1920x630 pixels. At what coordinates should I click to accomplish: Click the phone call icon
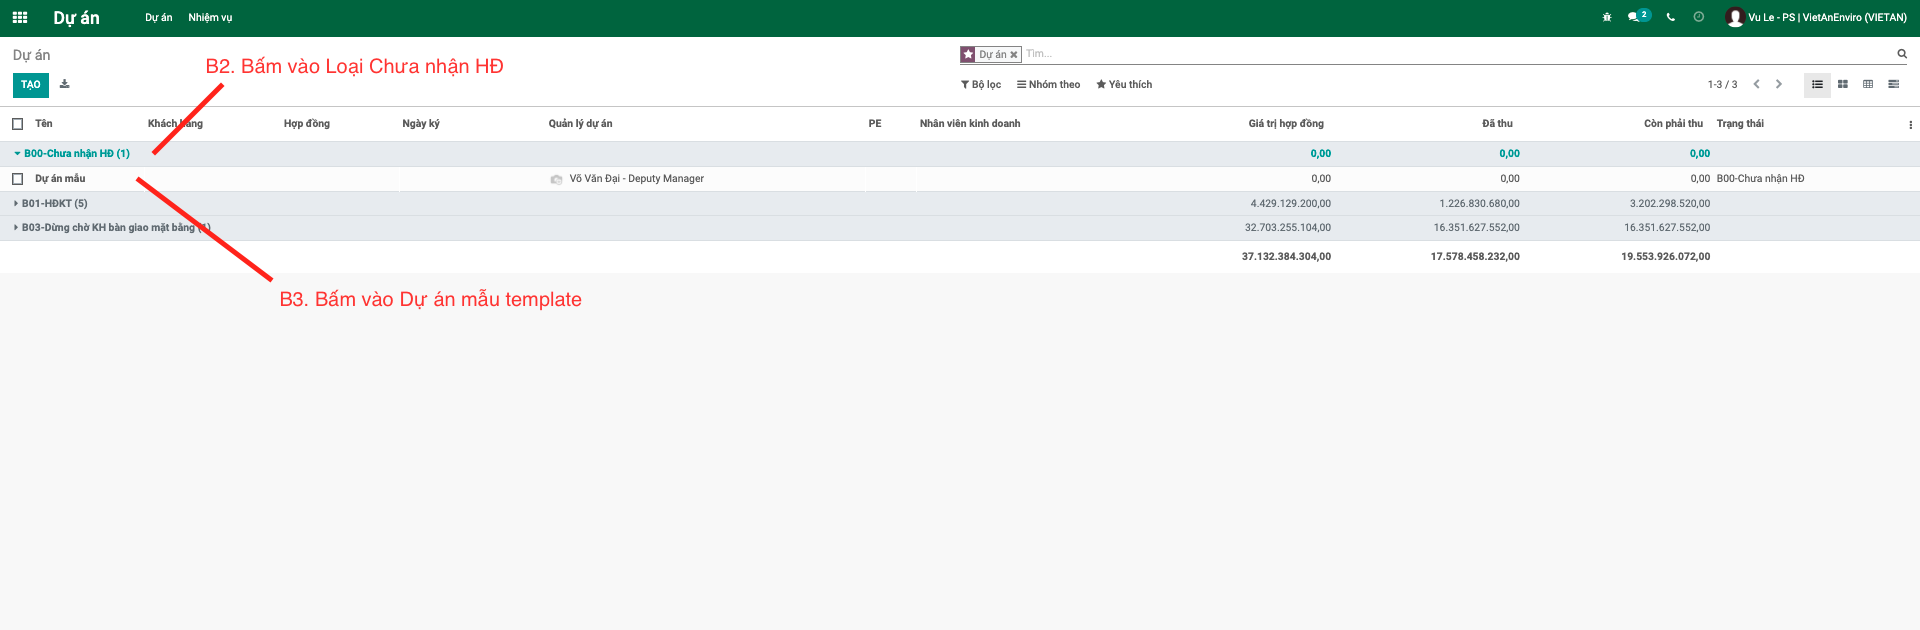(x=1671, y=17)
